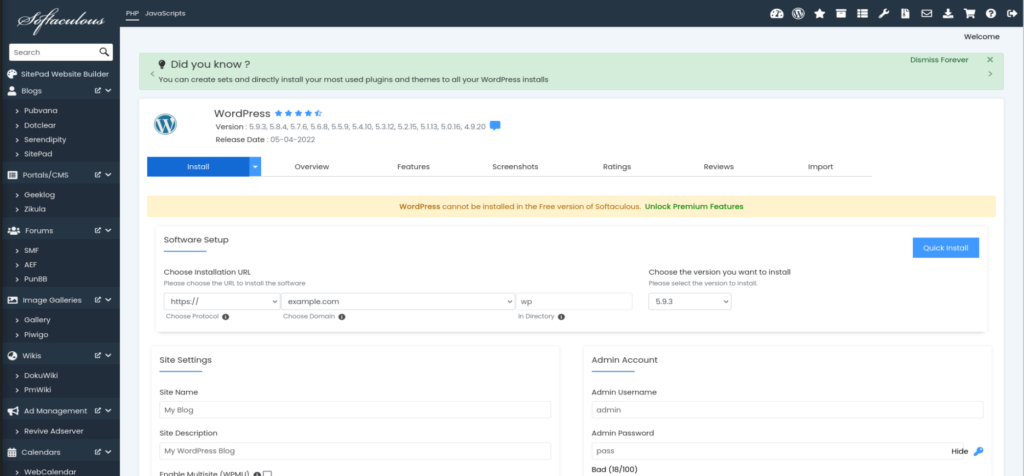Switch to the Screenshots tab
The height and width of the screenshot is (476, 1024).
pos(515,167)
